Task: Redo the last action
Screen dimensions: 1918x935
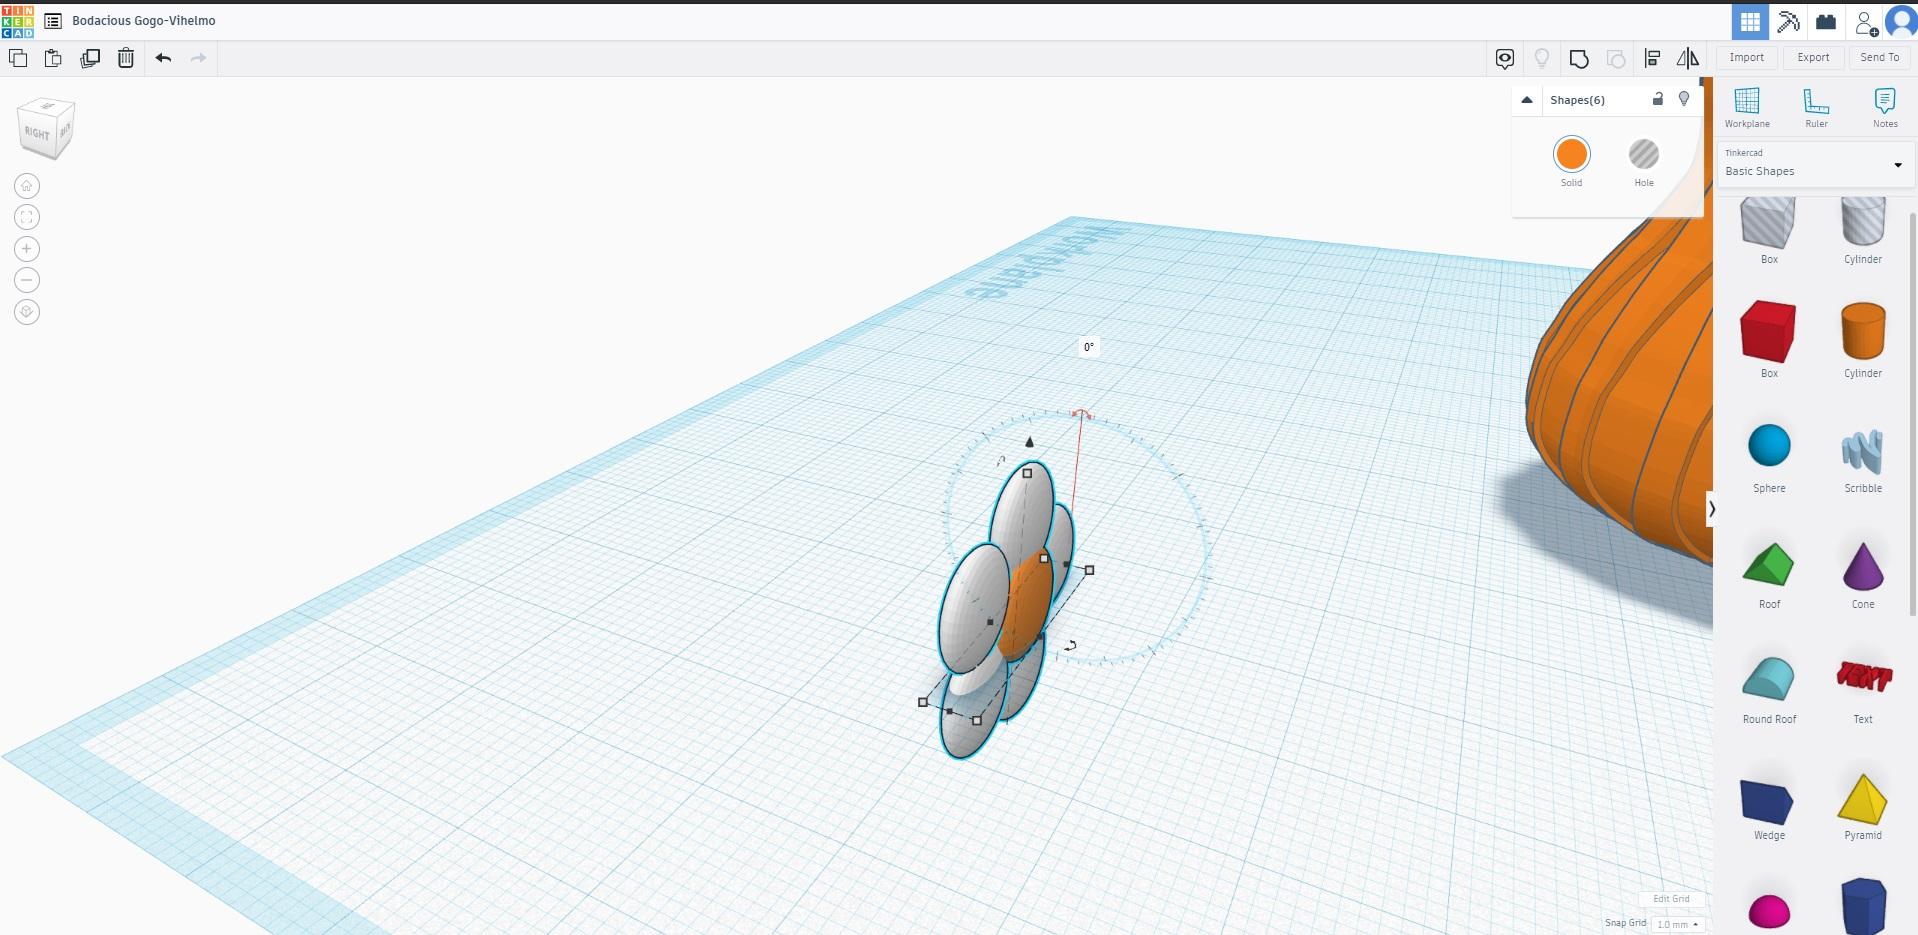Action: pos(198,58)
